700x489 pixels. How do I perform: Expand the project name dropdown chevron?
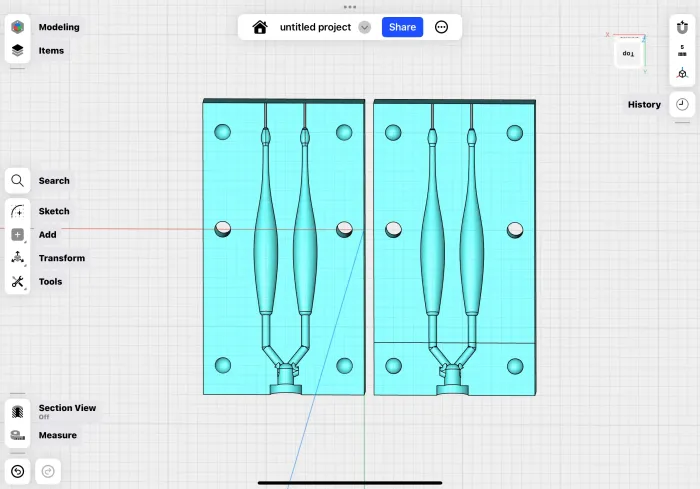(364, 27)
